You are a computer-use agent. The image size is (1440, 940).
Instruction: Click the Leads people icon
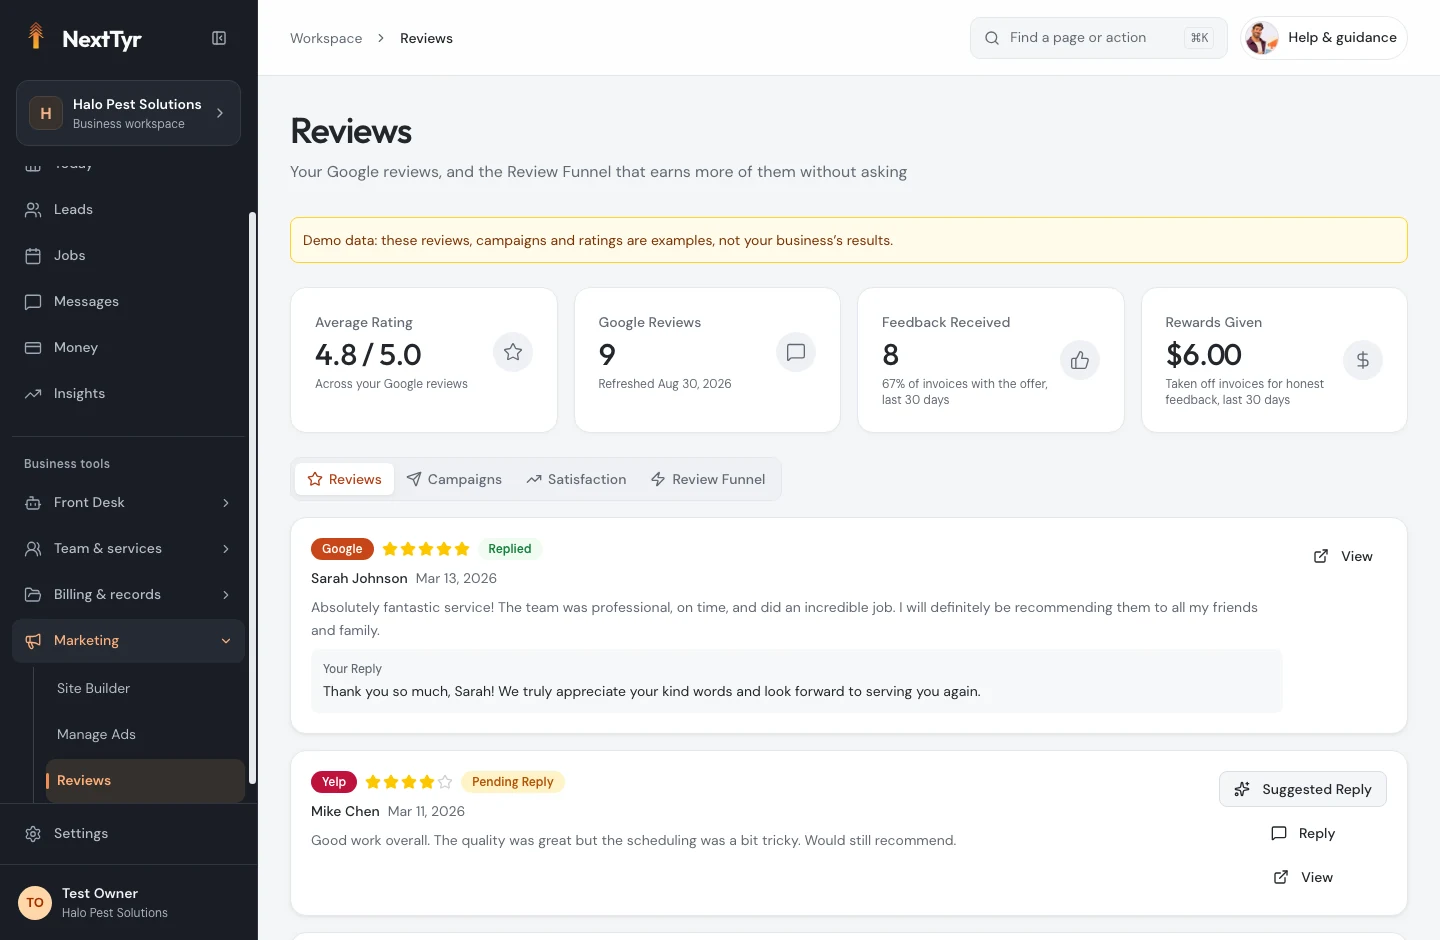[x=33, y=210]
